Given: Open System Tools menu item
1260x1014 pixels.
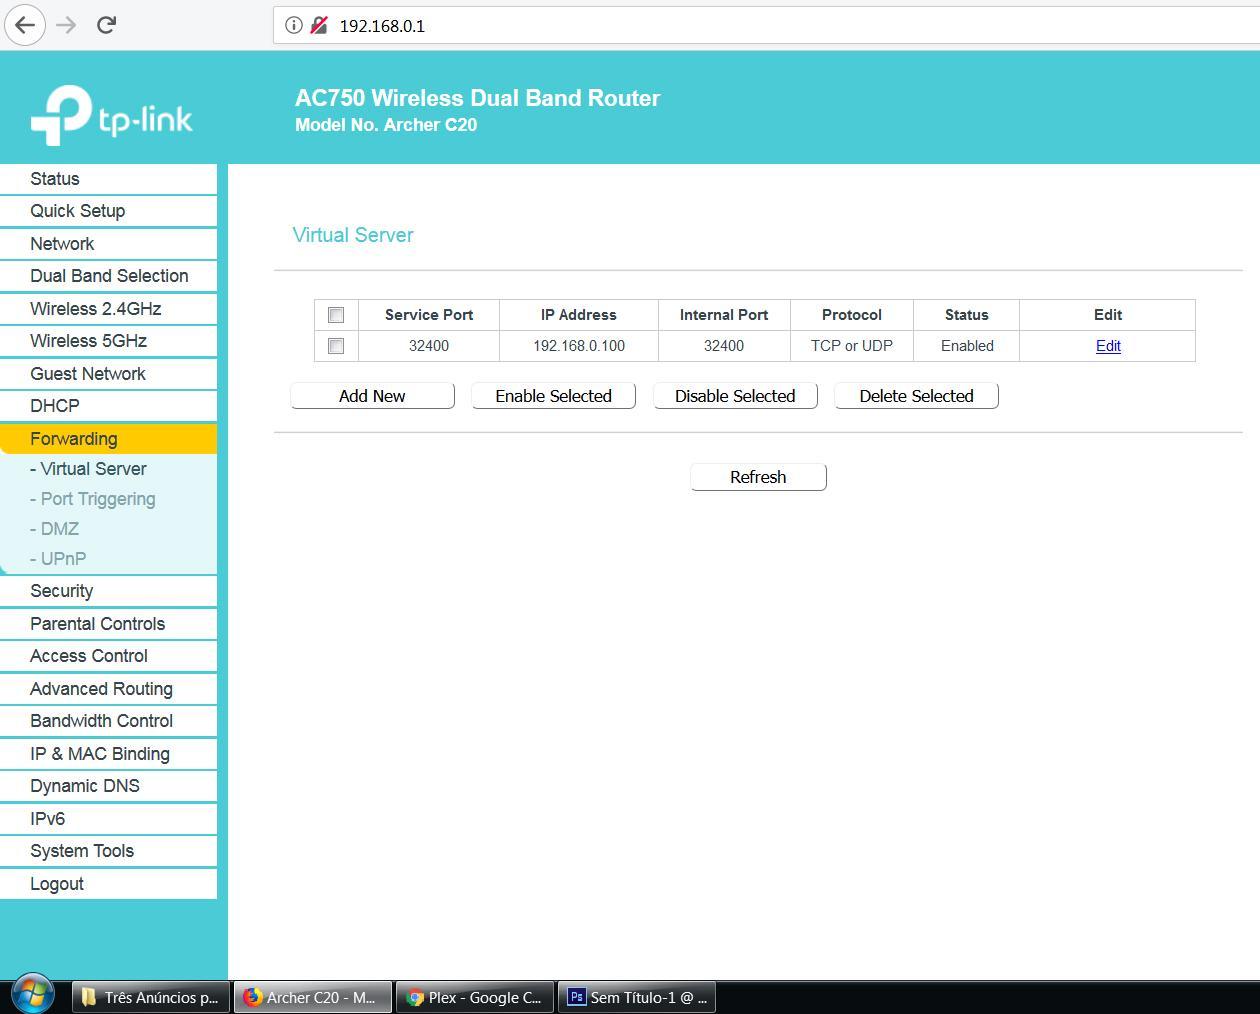Looking at the screenshot, I should point(108,851).
